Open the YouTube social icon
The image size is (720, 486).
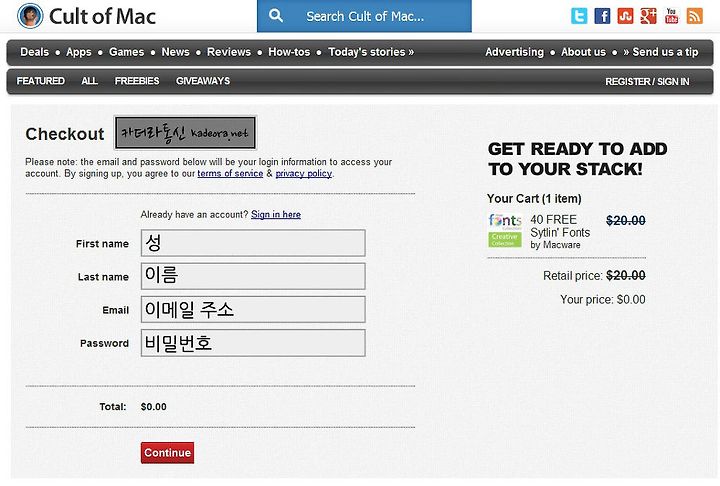tap(671, 16)
